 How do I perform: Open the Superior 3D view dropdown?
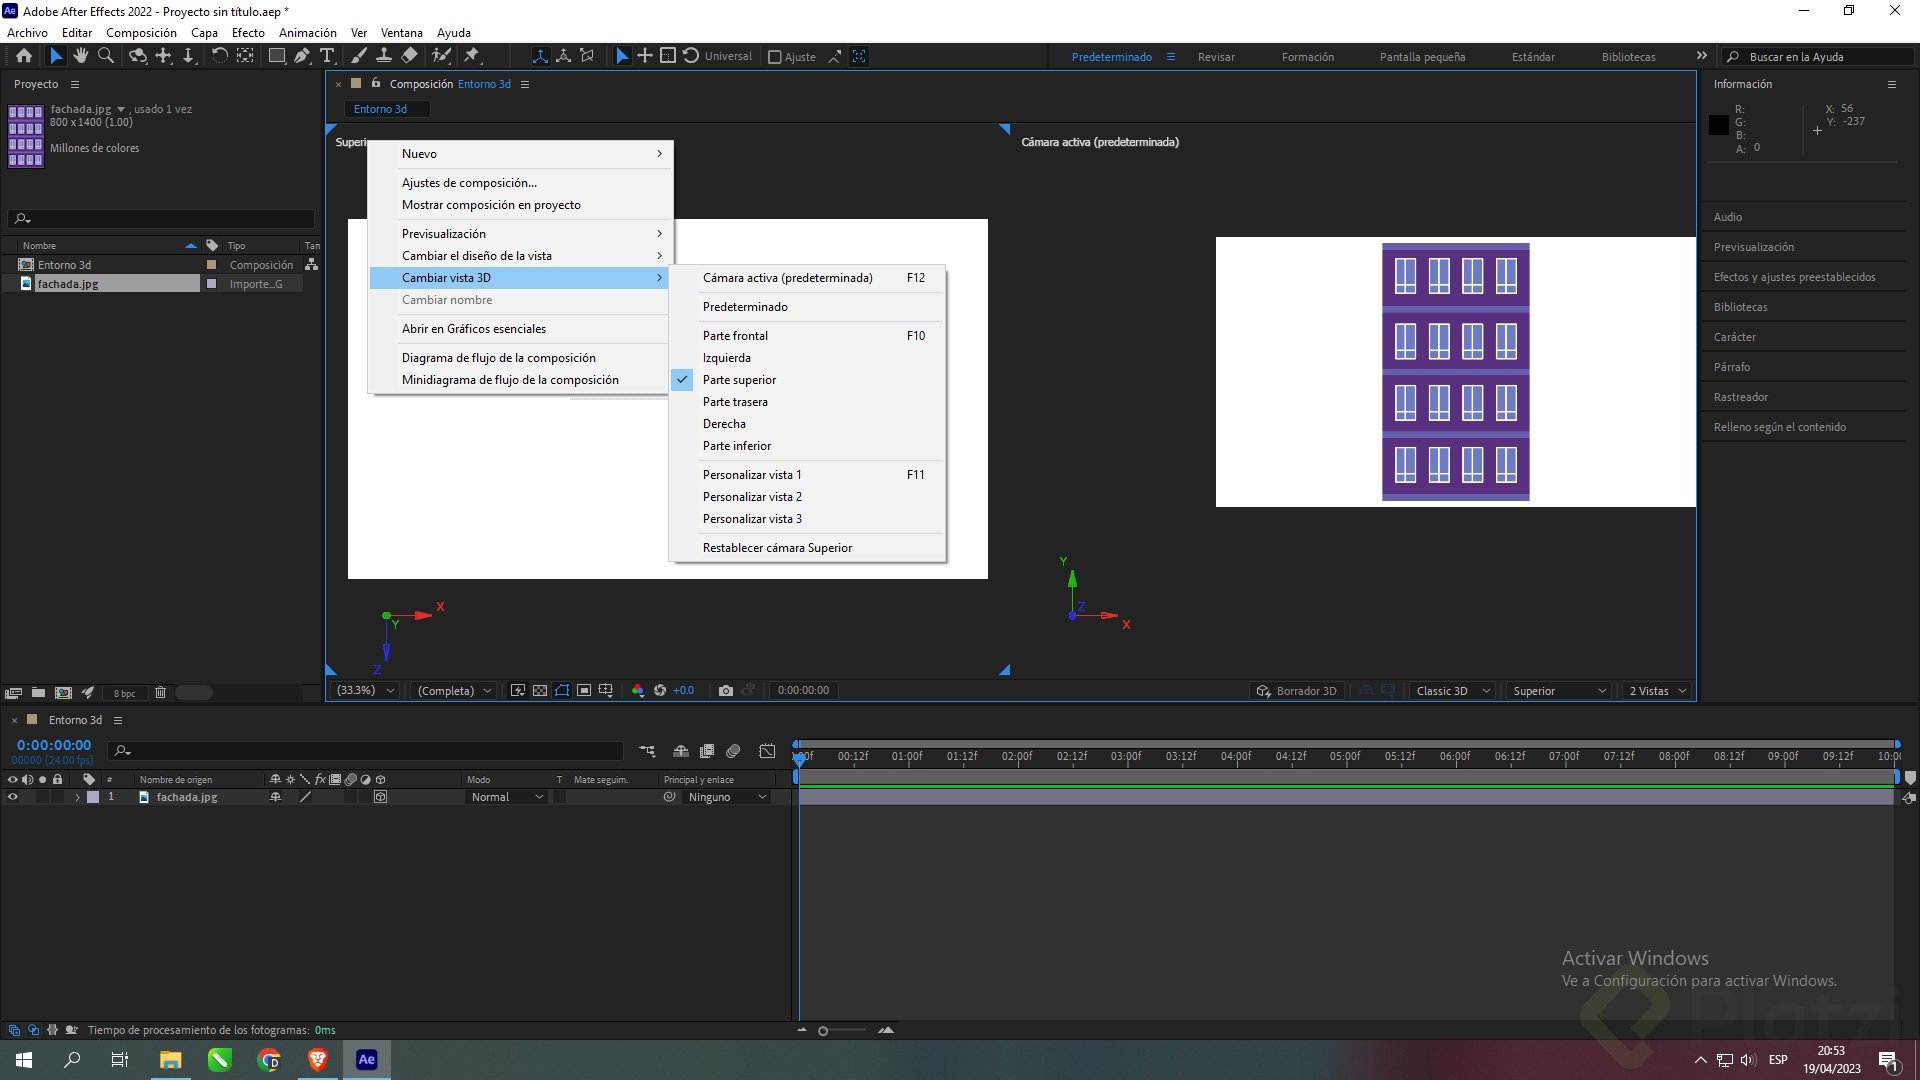(x=1558, y=691)
